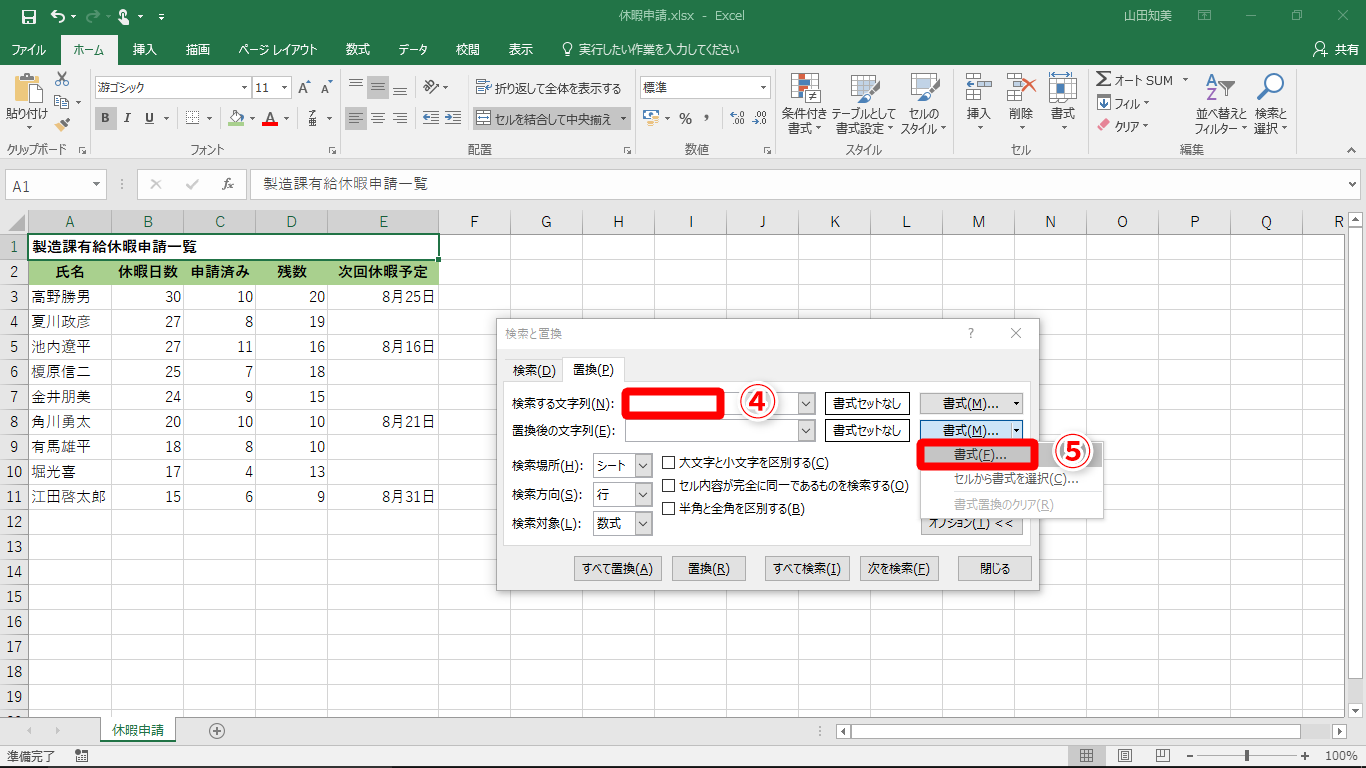Open the cell borders icon
Image resolution: width=1366 pixels, height=768 pixels.
(193, 118)
